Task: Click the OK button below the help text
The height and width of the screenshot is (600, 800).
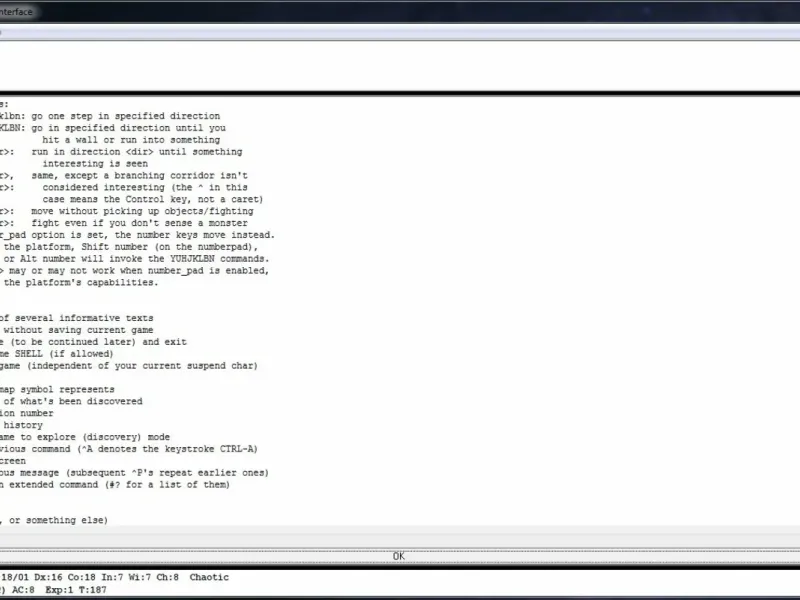Action: [x=398, y=556]
